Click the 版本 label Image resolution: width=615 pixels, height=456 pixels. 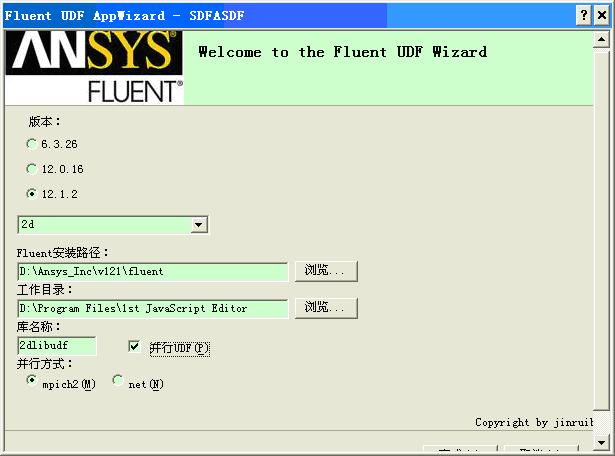pos(44,122)
